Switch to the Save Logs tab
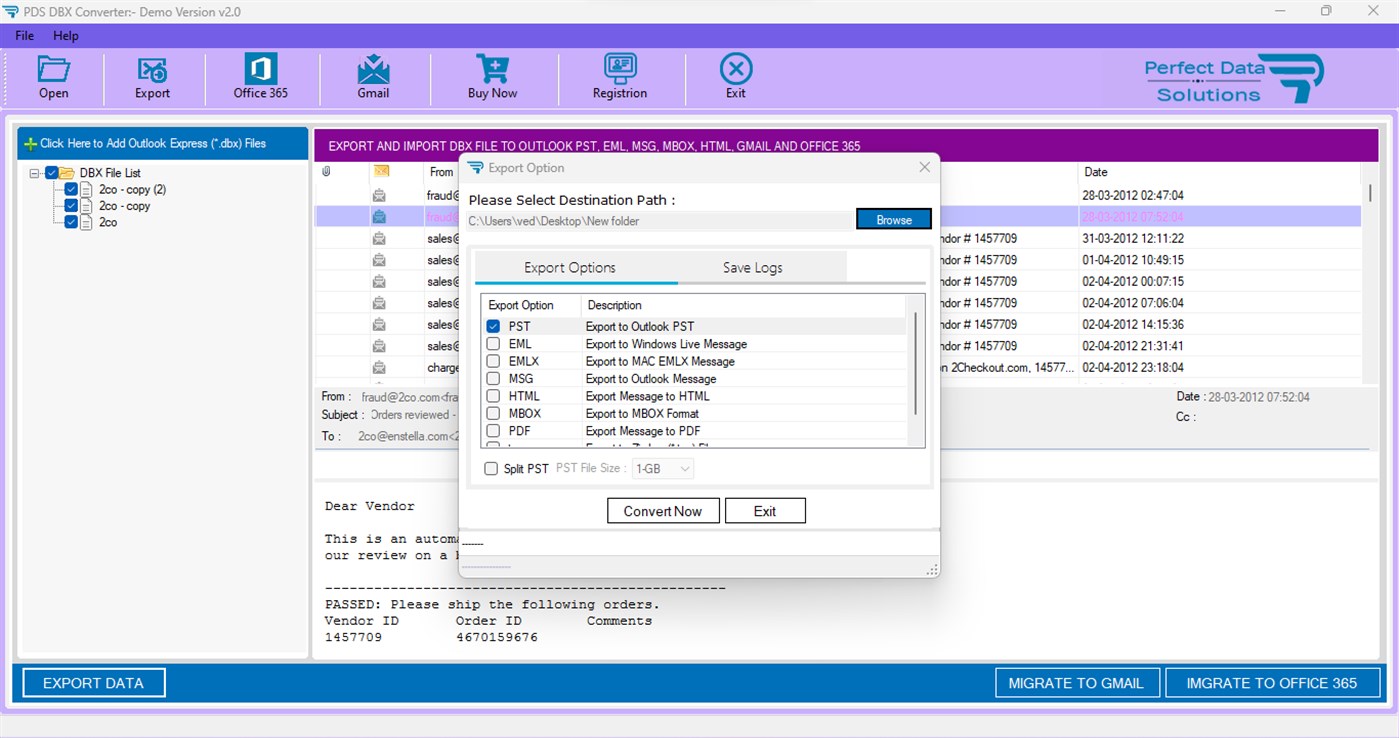The image size is (1399, 738). (751, 267)
